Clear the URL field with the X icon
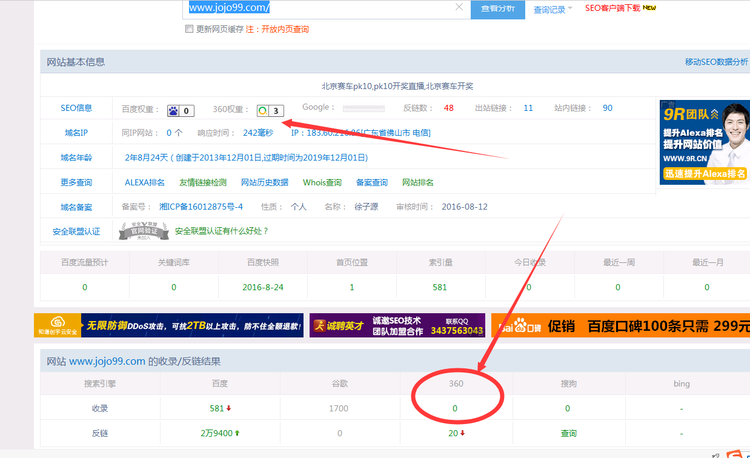 pos(459,7)
